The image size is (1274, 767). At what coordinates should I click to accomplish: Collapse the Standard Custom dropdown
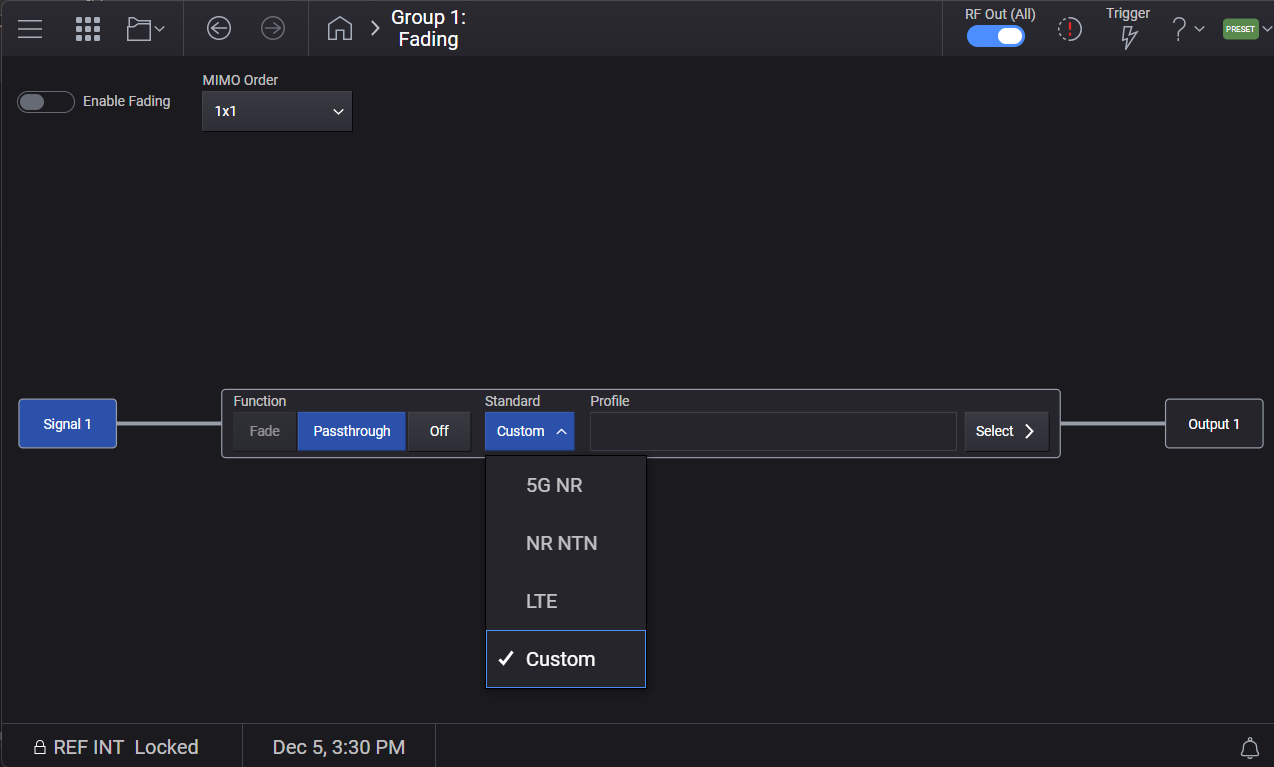click(x=530, y=431)
